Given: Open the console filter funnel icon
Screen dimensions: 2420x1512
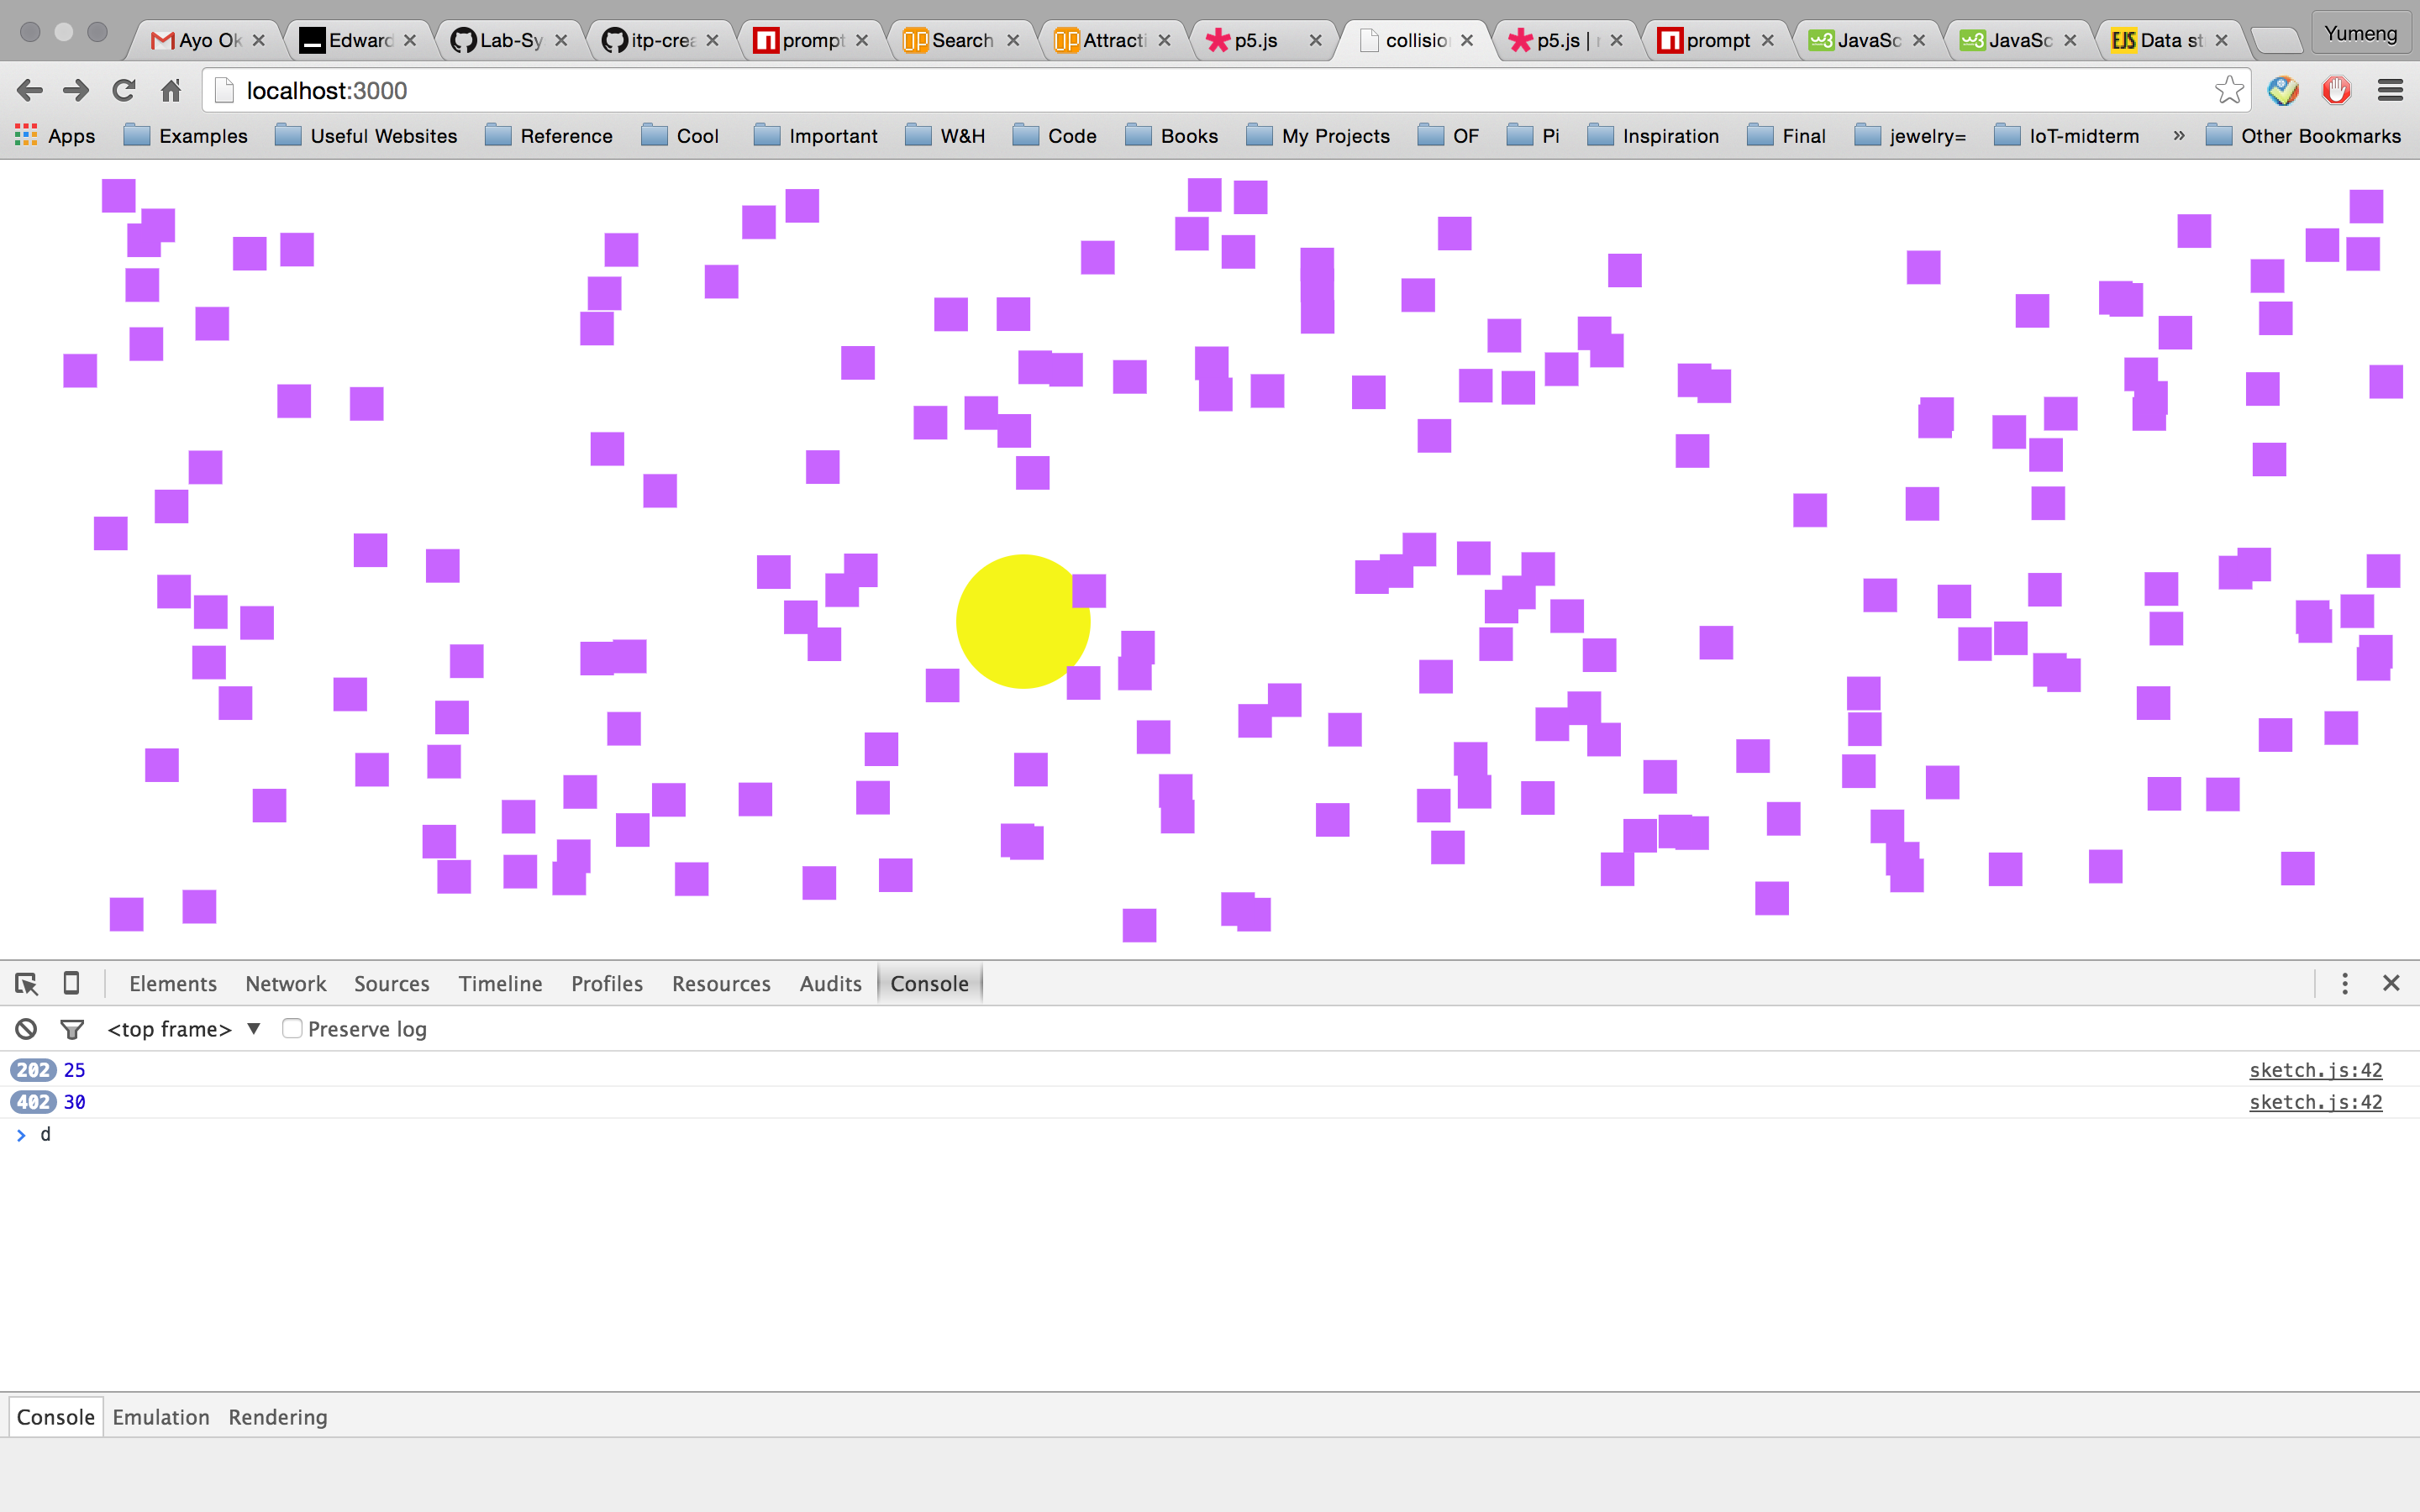Looking at the screenshot, I should click(72, 1029).
